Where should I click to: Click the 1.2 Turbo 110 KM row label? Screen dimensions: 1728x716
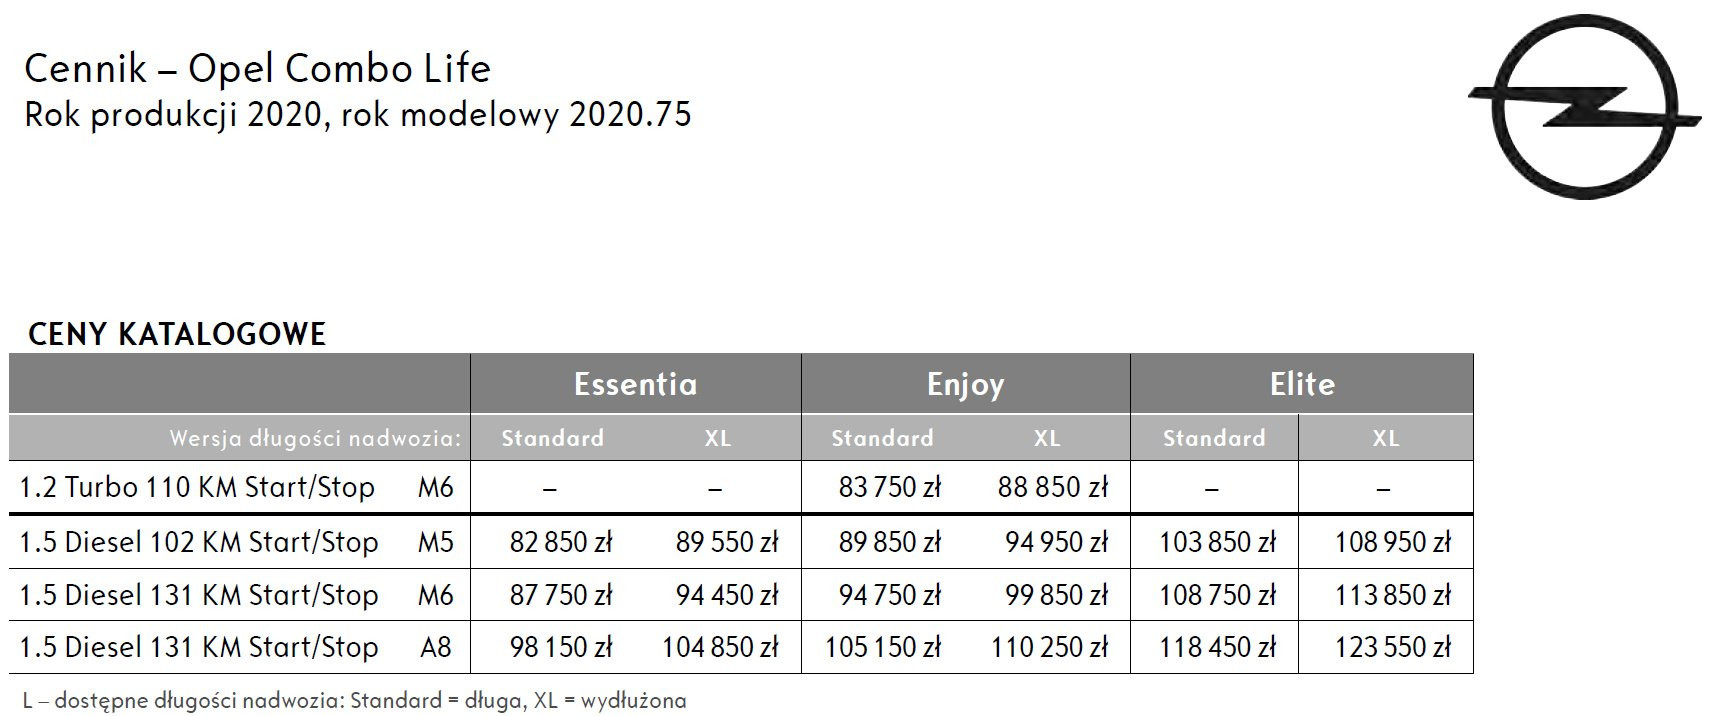coord(197,488)
